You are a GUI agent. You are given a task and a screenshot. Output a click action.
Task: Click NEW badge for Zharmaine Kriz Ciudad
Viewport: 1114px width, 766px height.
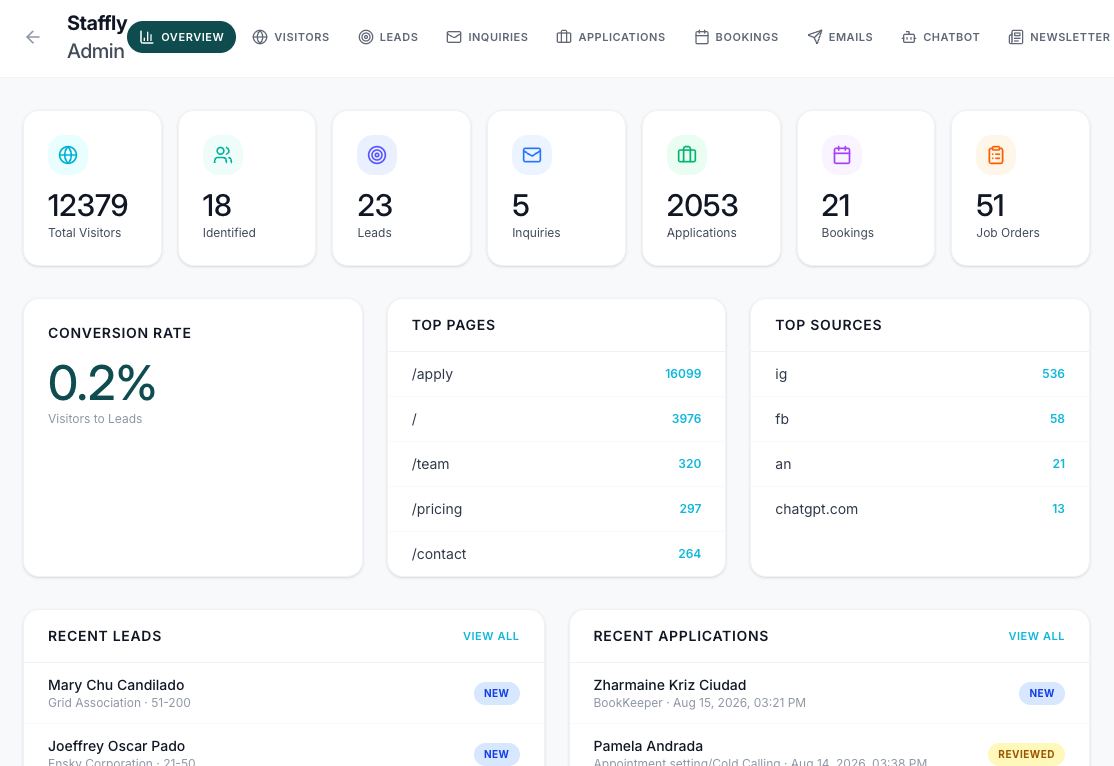point(1042,694)
